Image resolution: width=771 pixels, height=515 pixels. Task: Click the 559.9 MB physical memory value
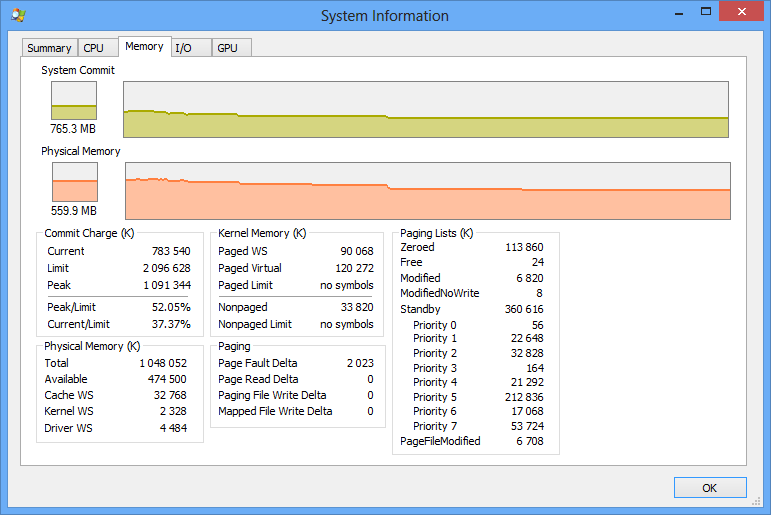[74, 211]
